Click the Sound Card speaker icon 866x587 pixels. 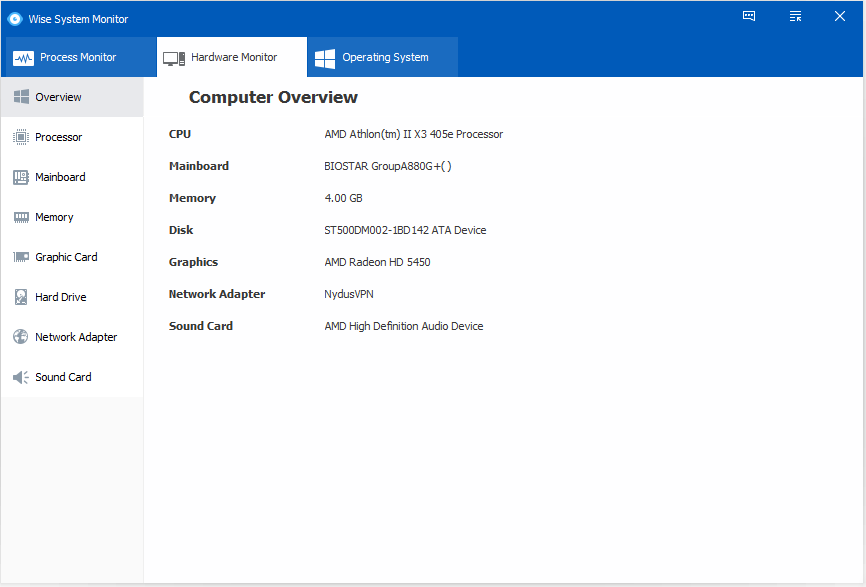pyautogui.click(x=21, y=377)
